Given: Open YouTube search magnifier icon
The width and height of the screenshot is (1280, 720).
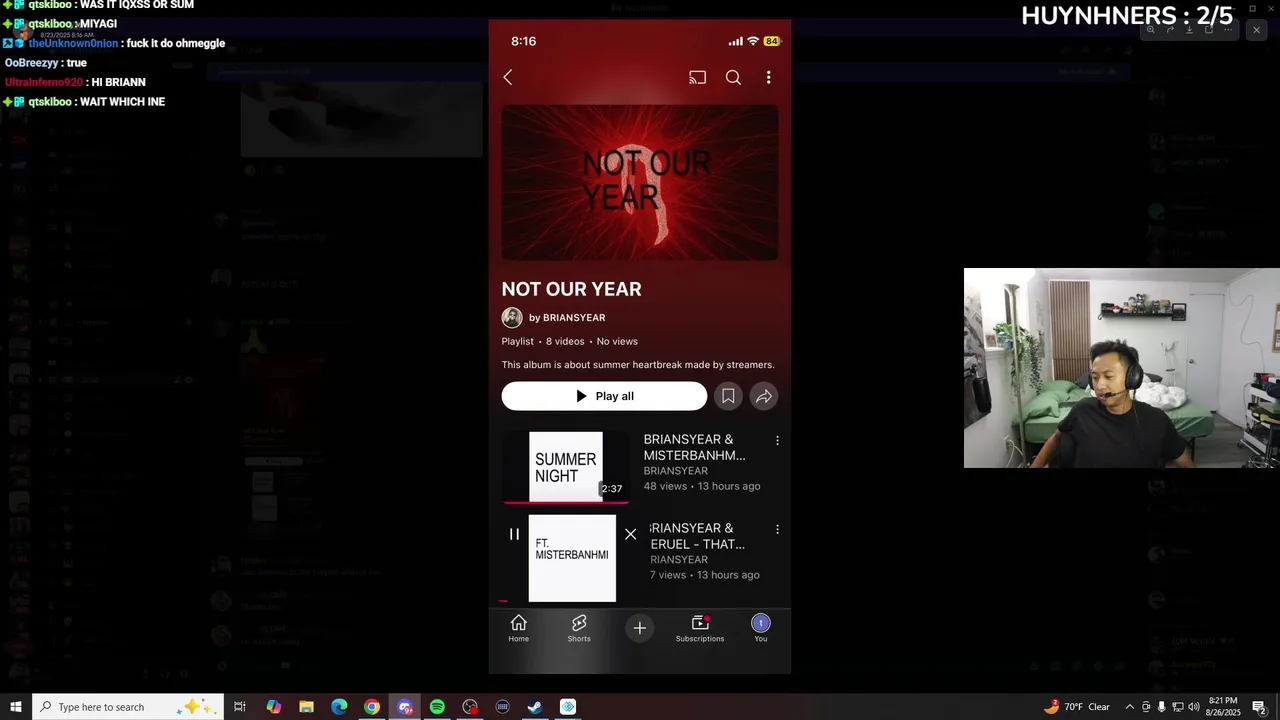Looking at the screenshot, I should [733, 78].
